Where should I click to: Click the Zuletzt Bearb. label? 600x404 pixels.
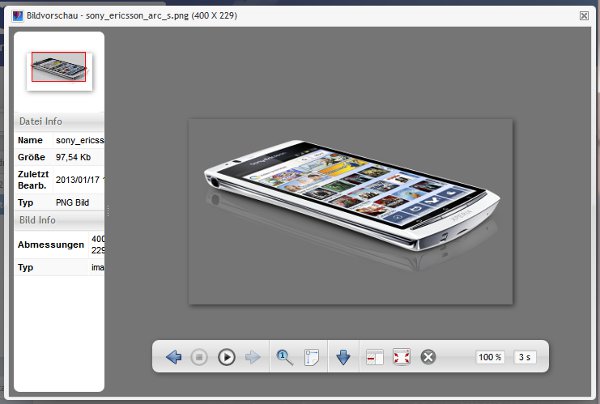pyautogui.click(x=33, y=180)
